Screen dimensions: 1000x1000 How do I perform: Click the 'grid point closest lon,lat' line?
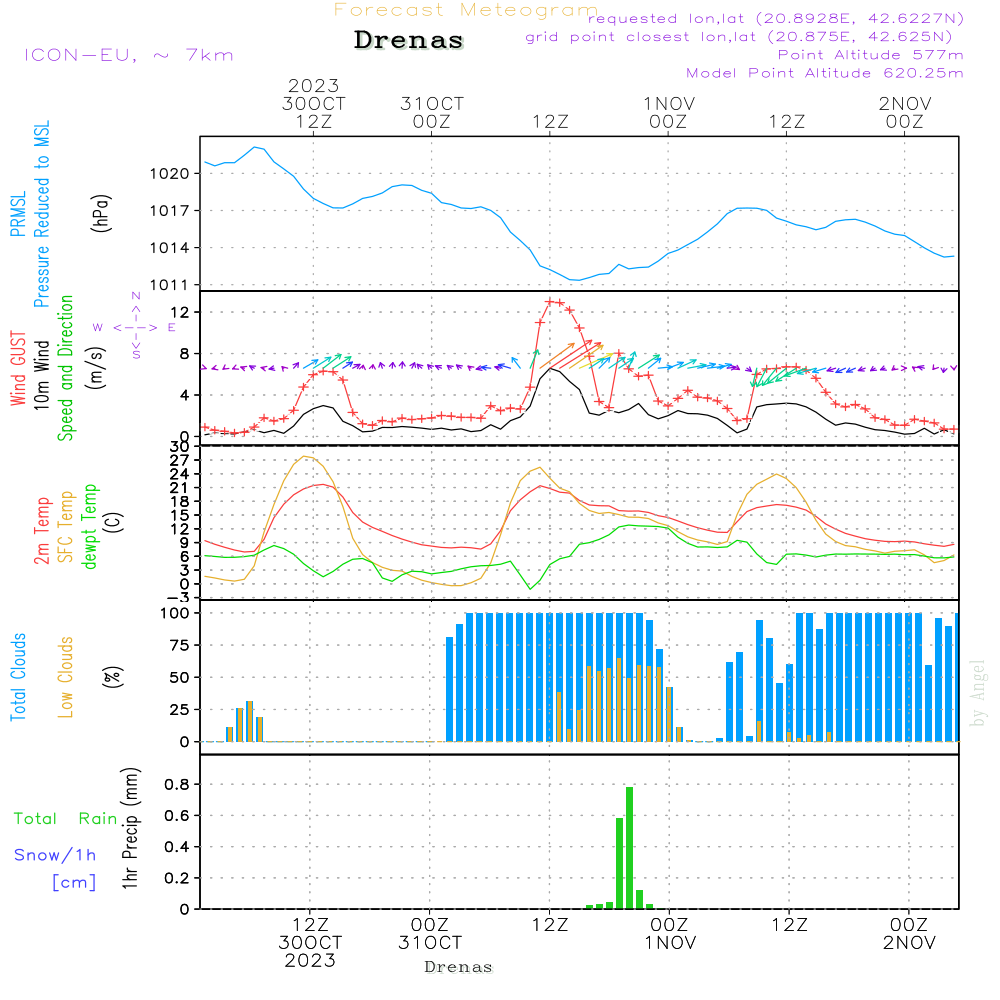pos(739,36)
